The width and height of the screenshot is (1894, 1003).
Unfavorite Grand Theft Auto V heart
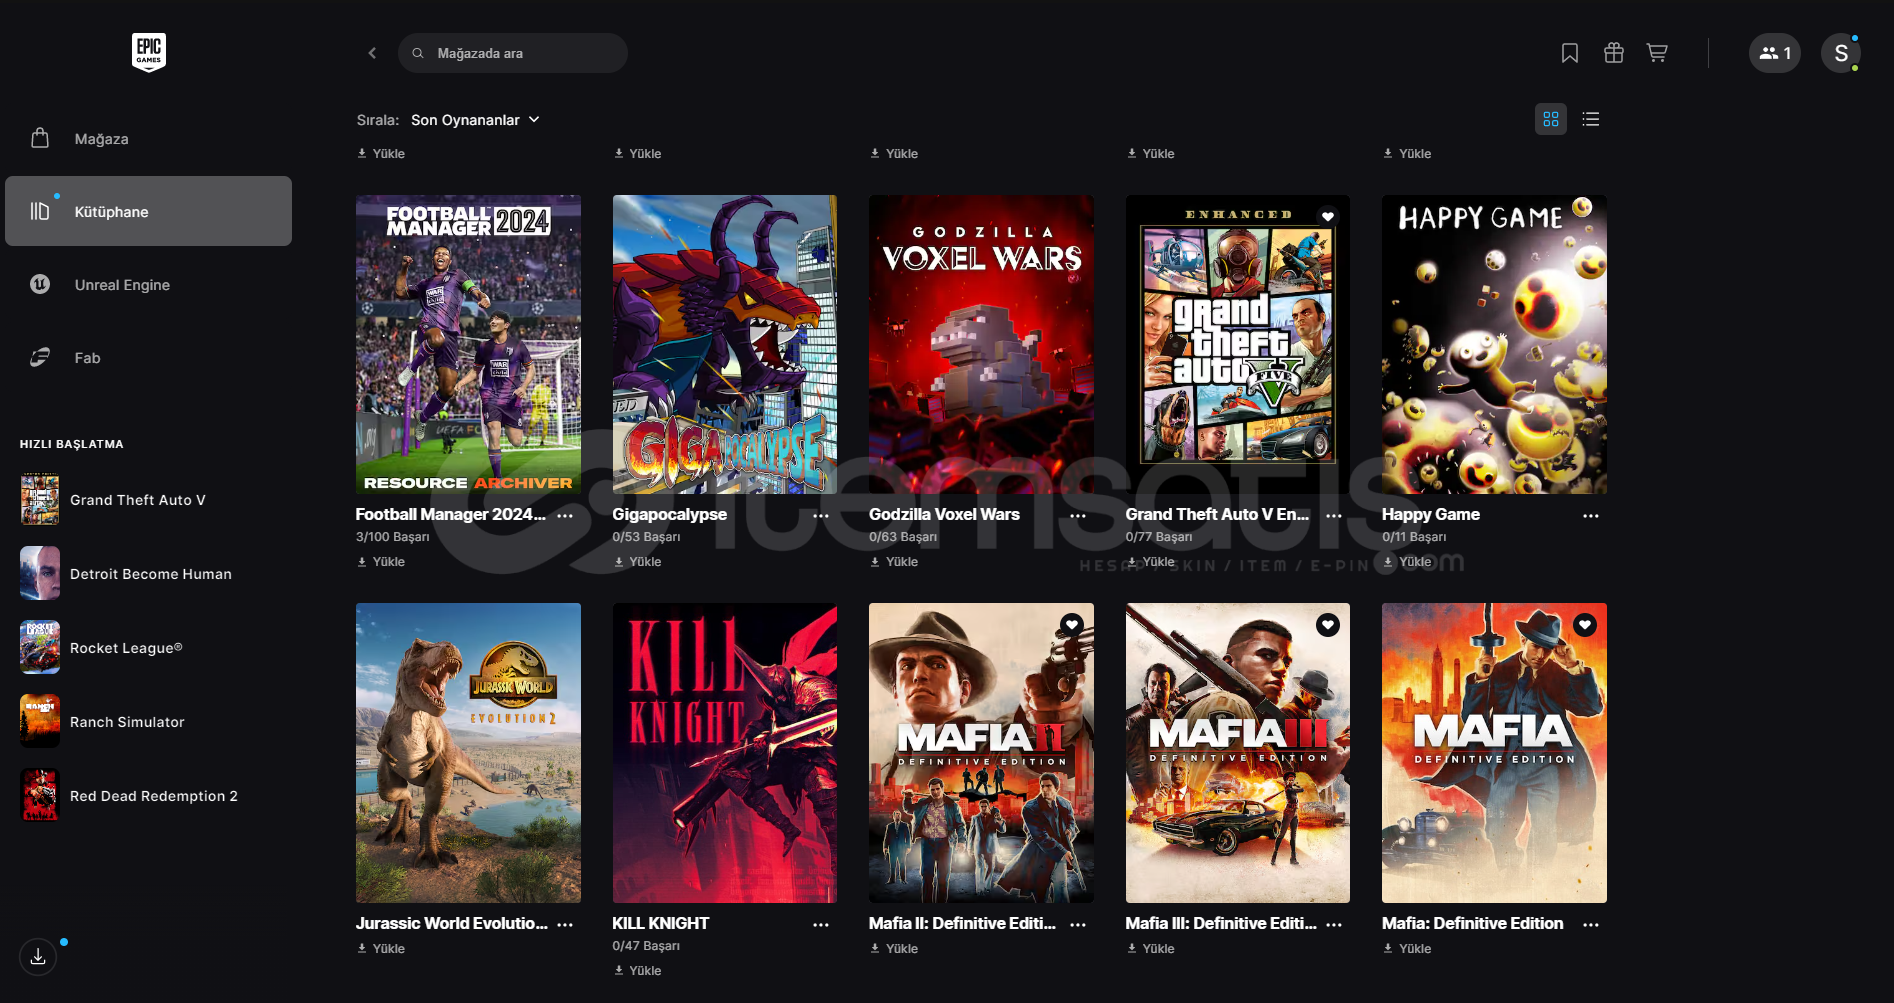[1328, 216]
